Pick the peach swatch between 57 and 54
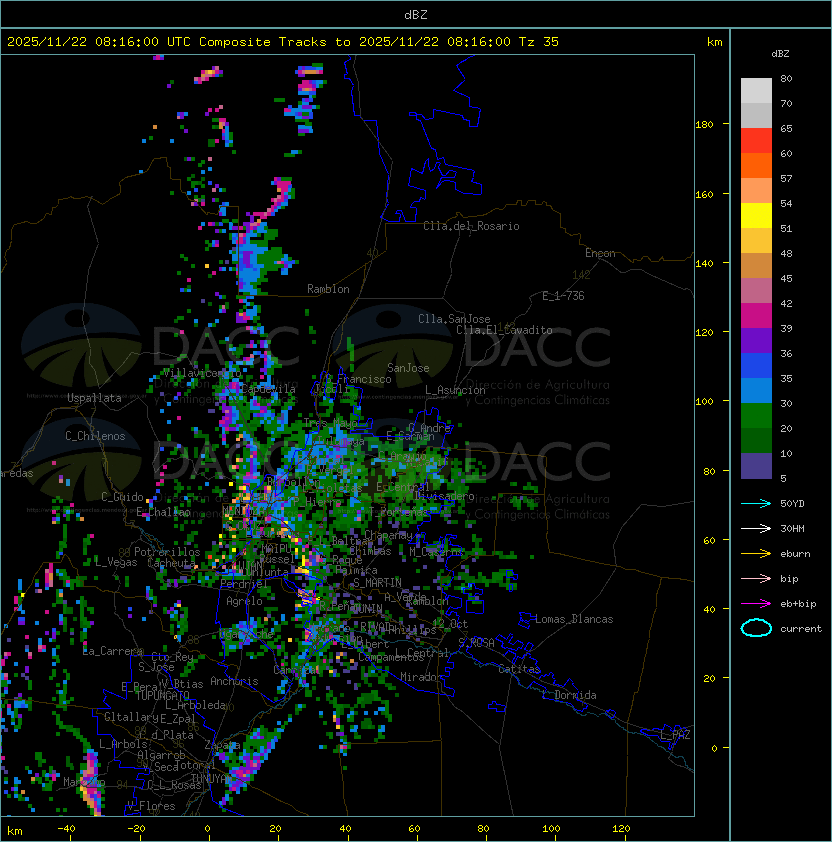832x842 pixels. (756, 191)
